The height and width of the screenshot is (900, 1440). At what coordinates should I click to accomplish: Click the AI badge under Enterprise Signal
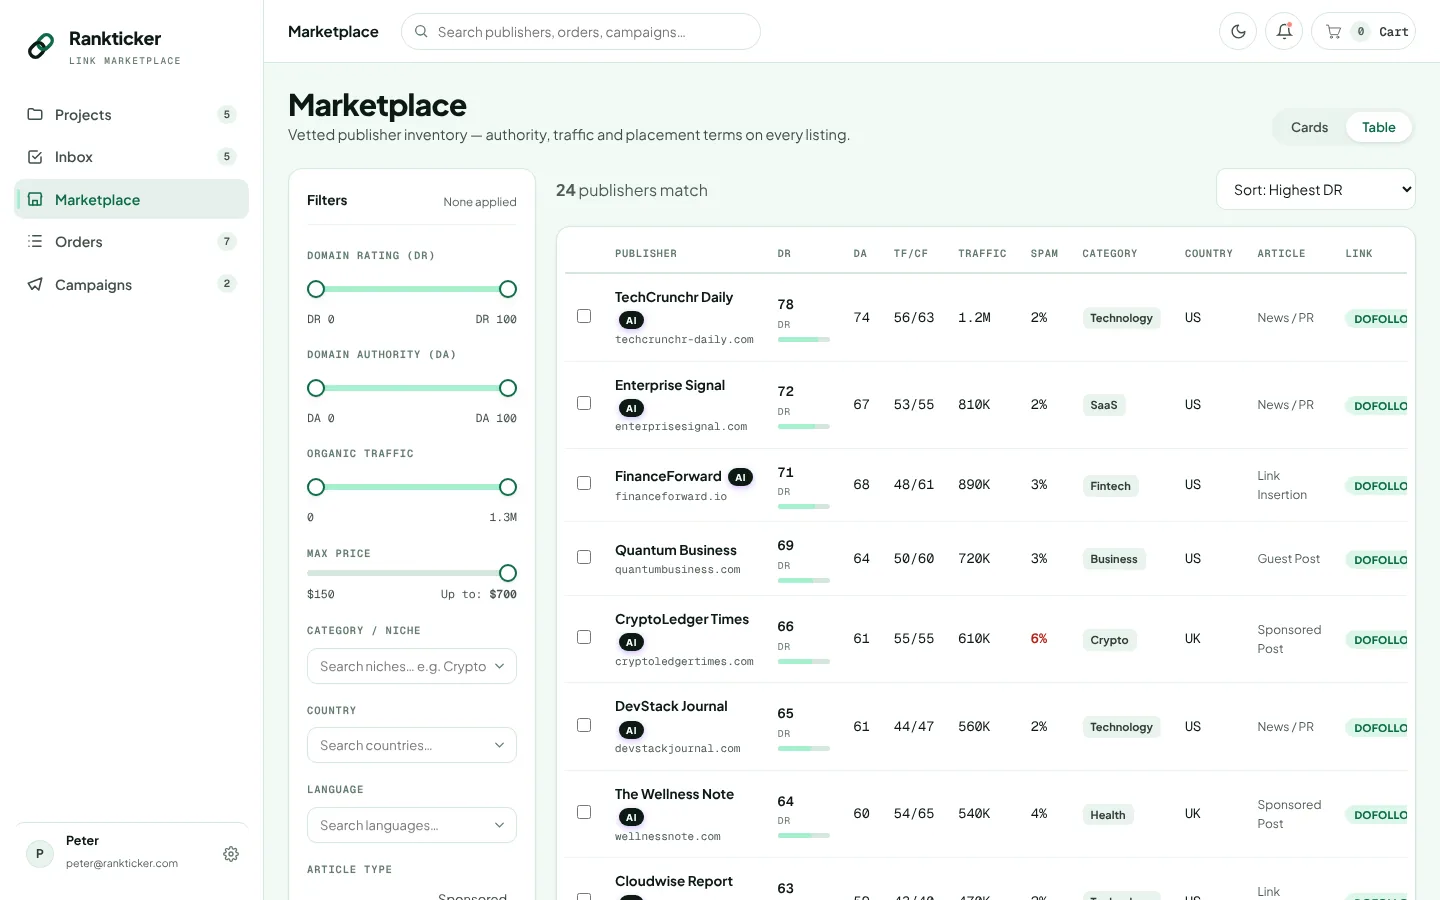pyautogui.click(x=631, y=408)
